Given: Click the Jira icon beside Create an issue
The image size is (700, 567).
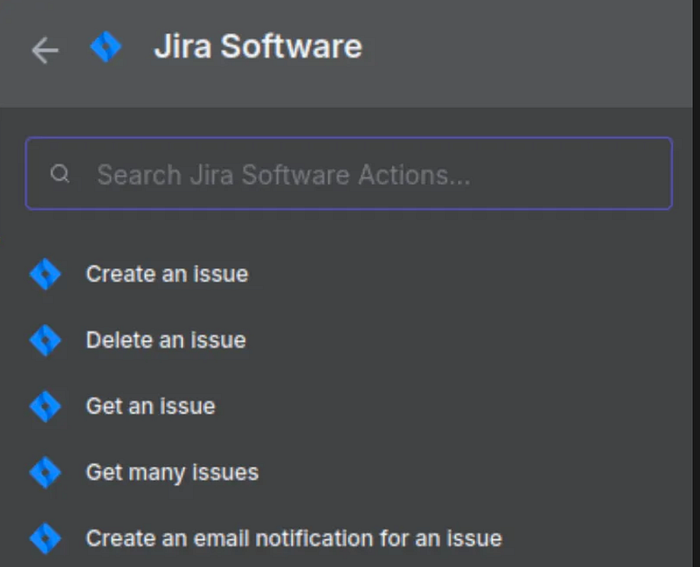Looking at the screenshot, I should 45,274.
